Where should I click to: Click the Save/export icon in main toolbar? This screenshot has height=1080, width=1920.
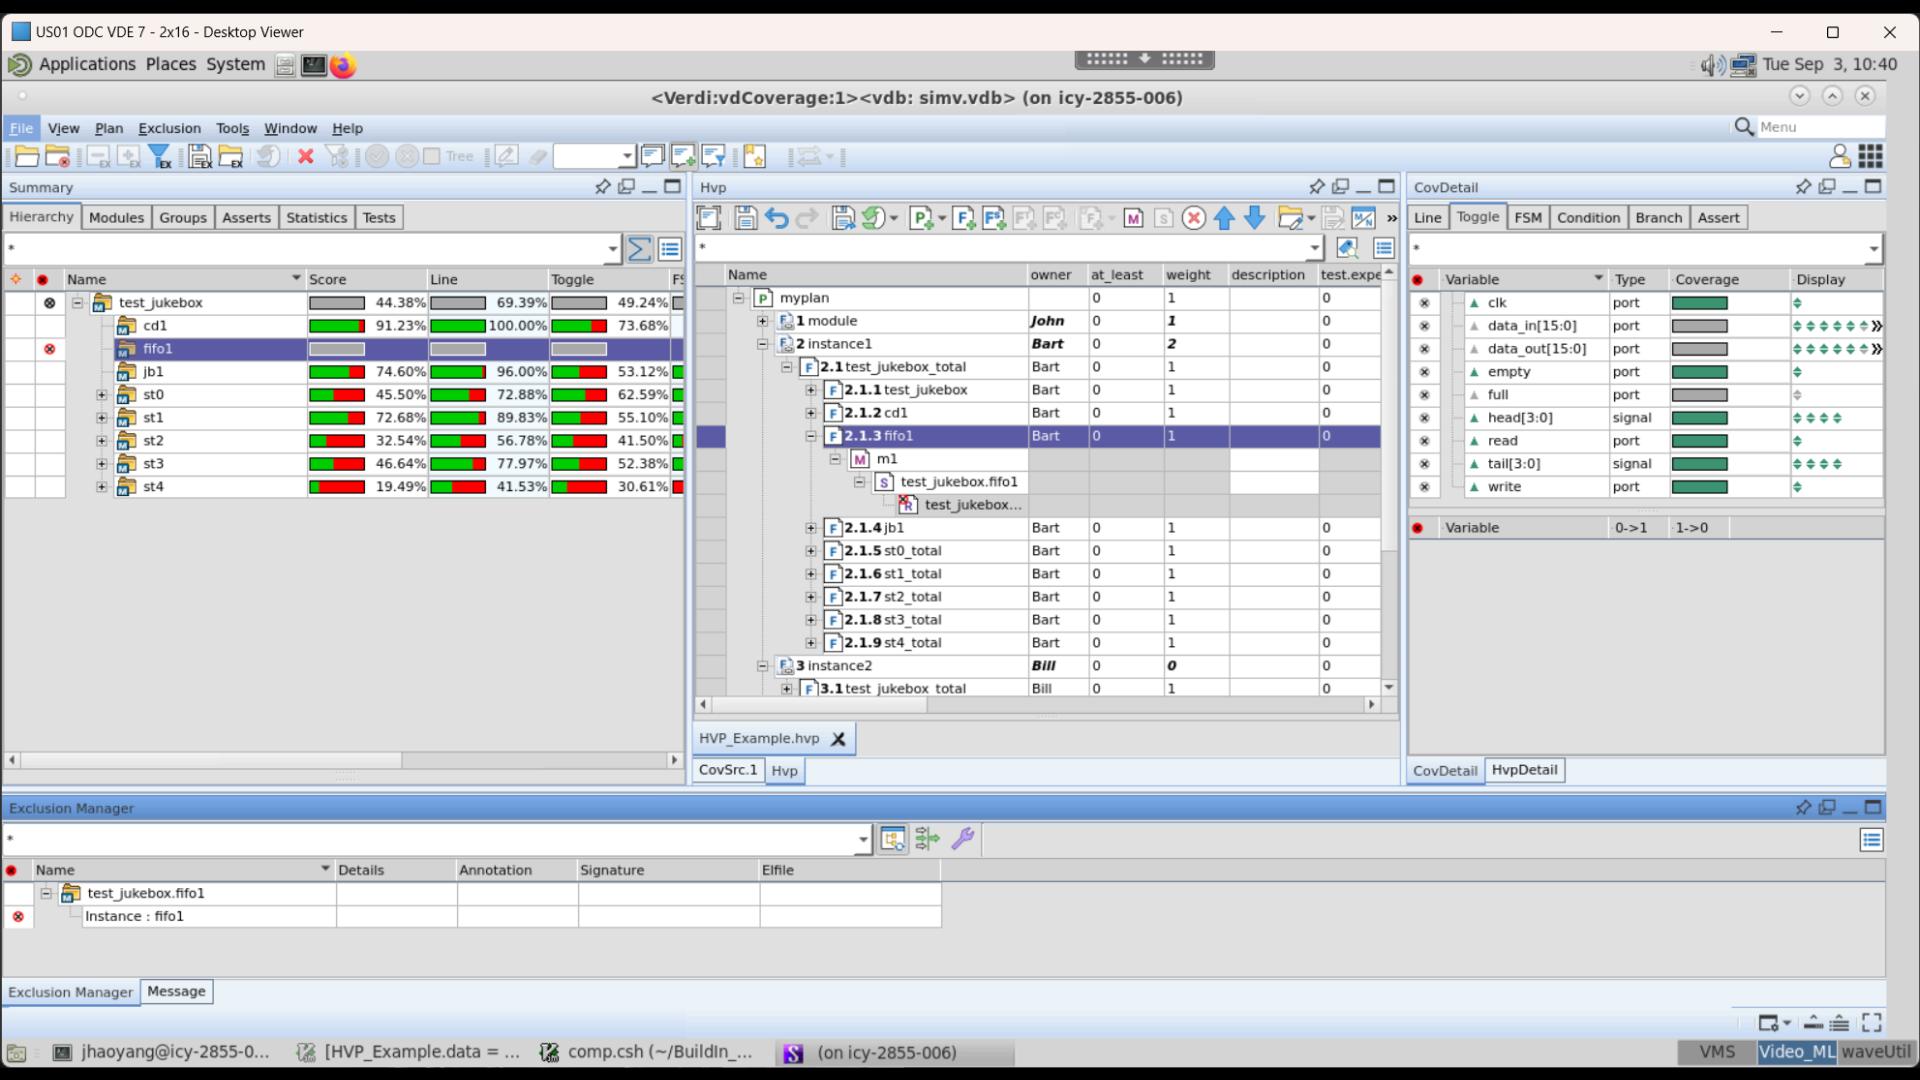point(199,157)
